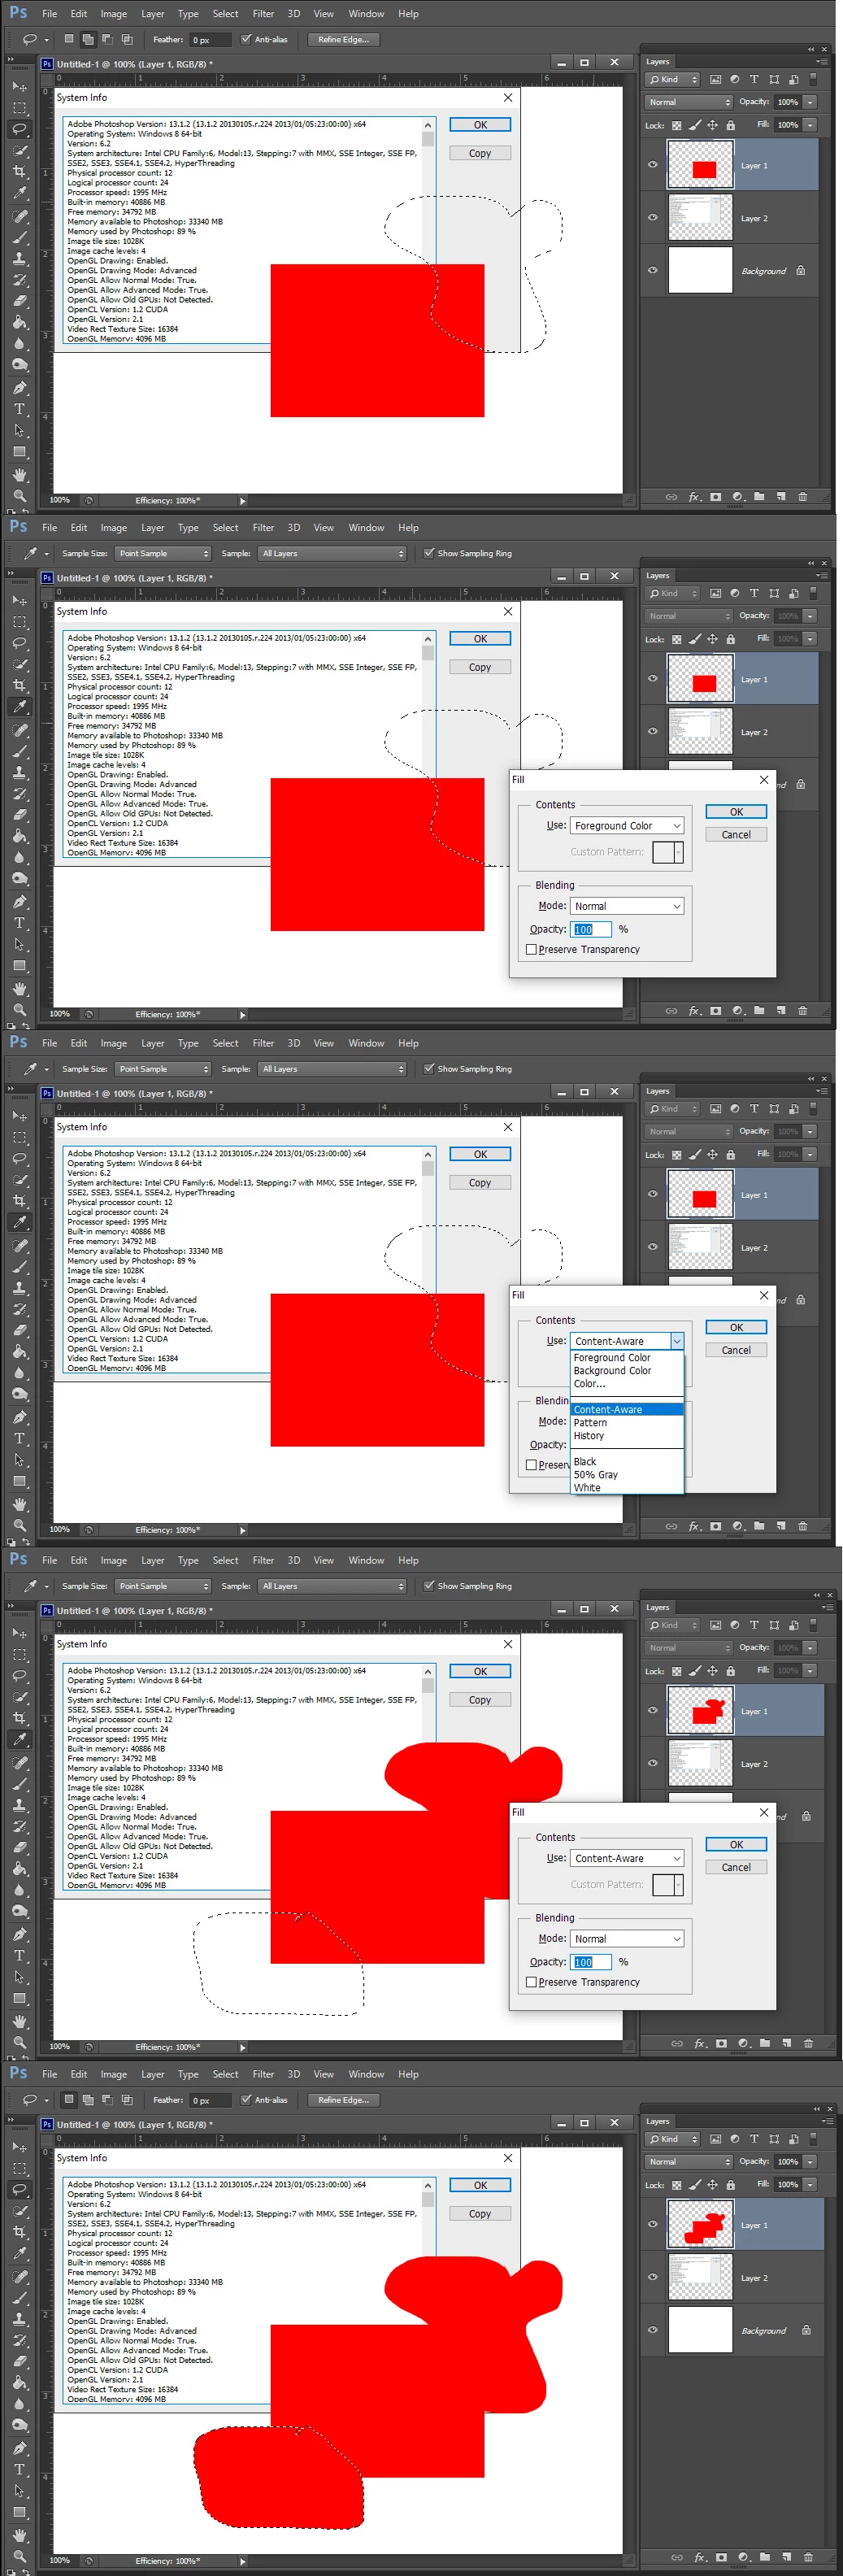This screenshot has width=843, height=2576.
Task: Toggle Background layer eye in first screenshot
Action: coord(653,270)
